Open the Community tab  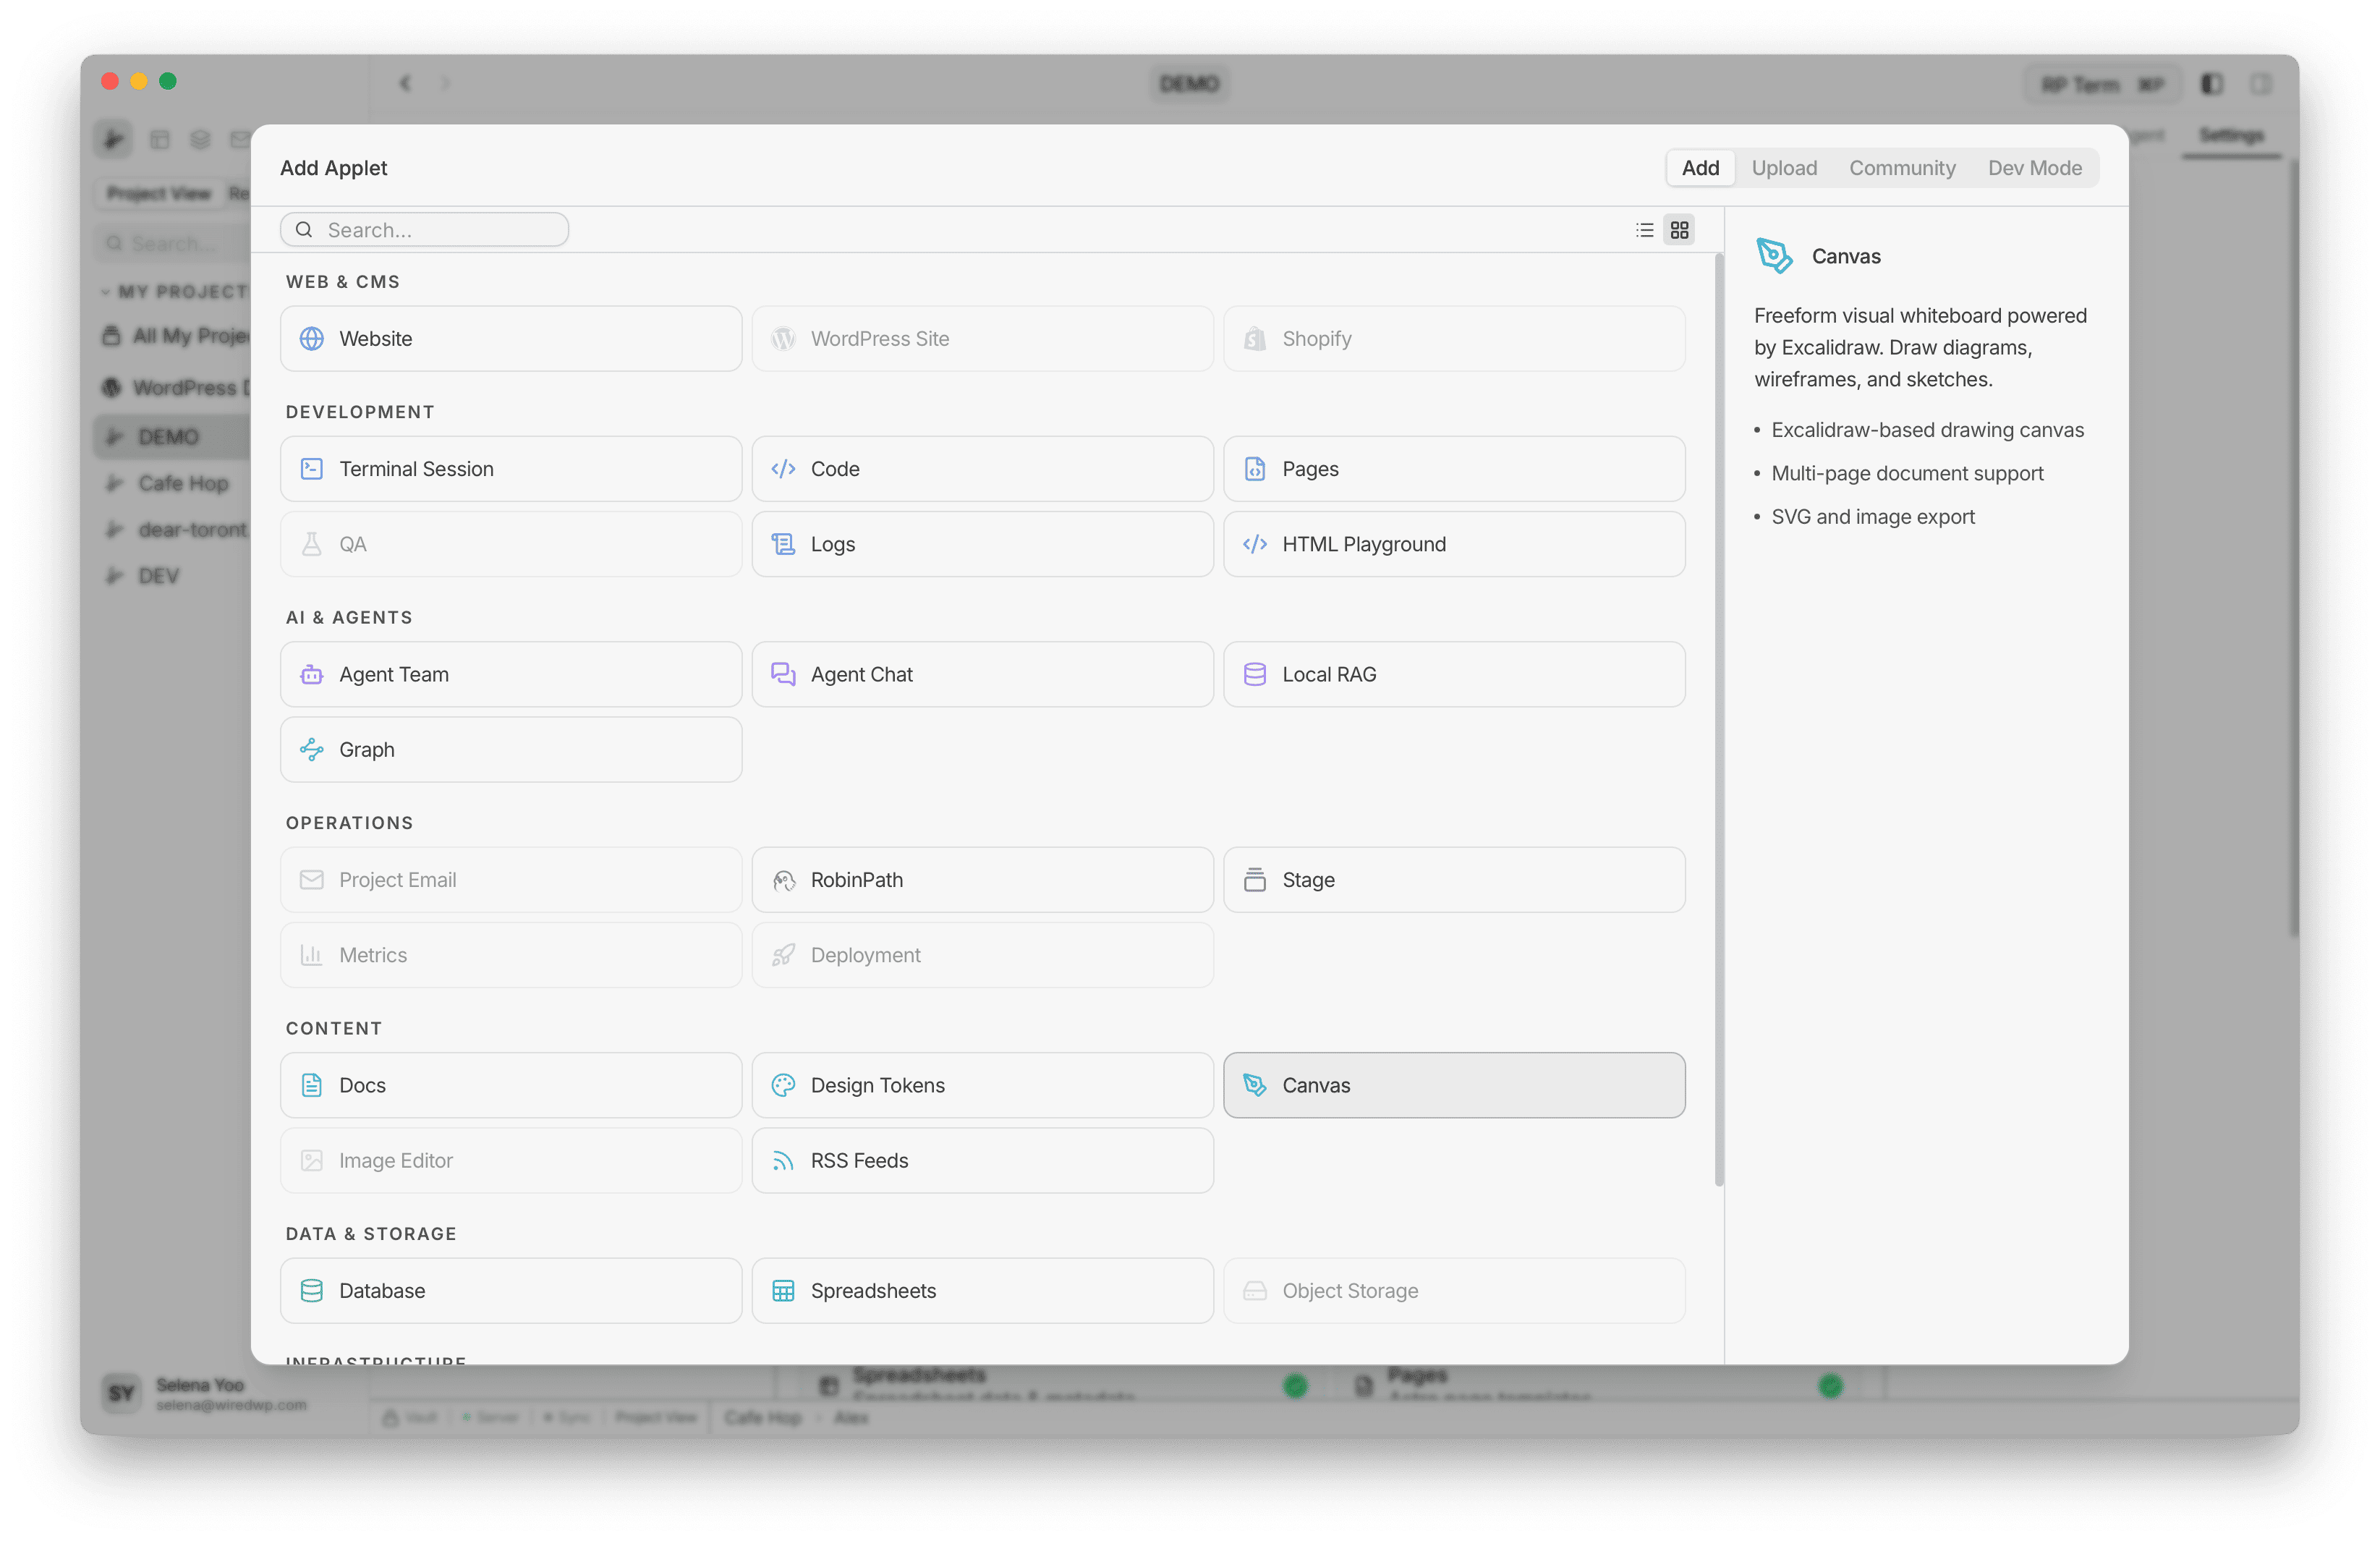click(1902, 168)
